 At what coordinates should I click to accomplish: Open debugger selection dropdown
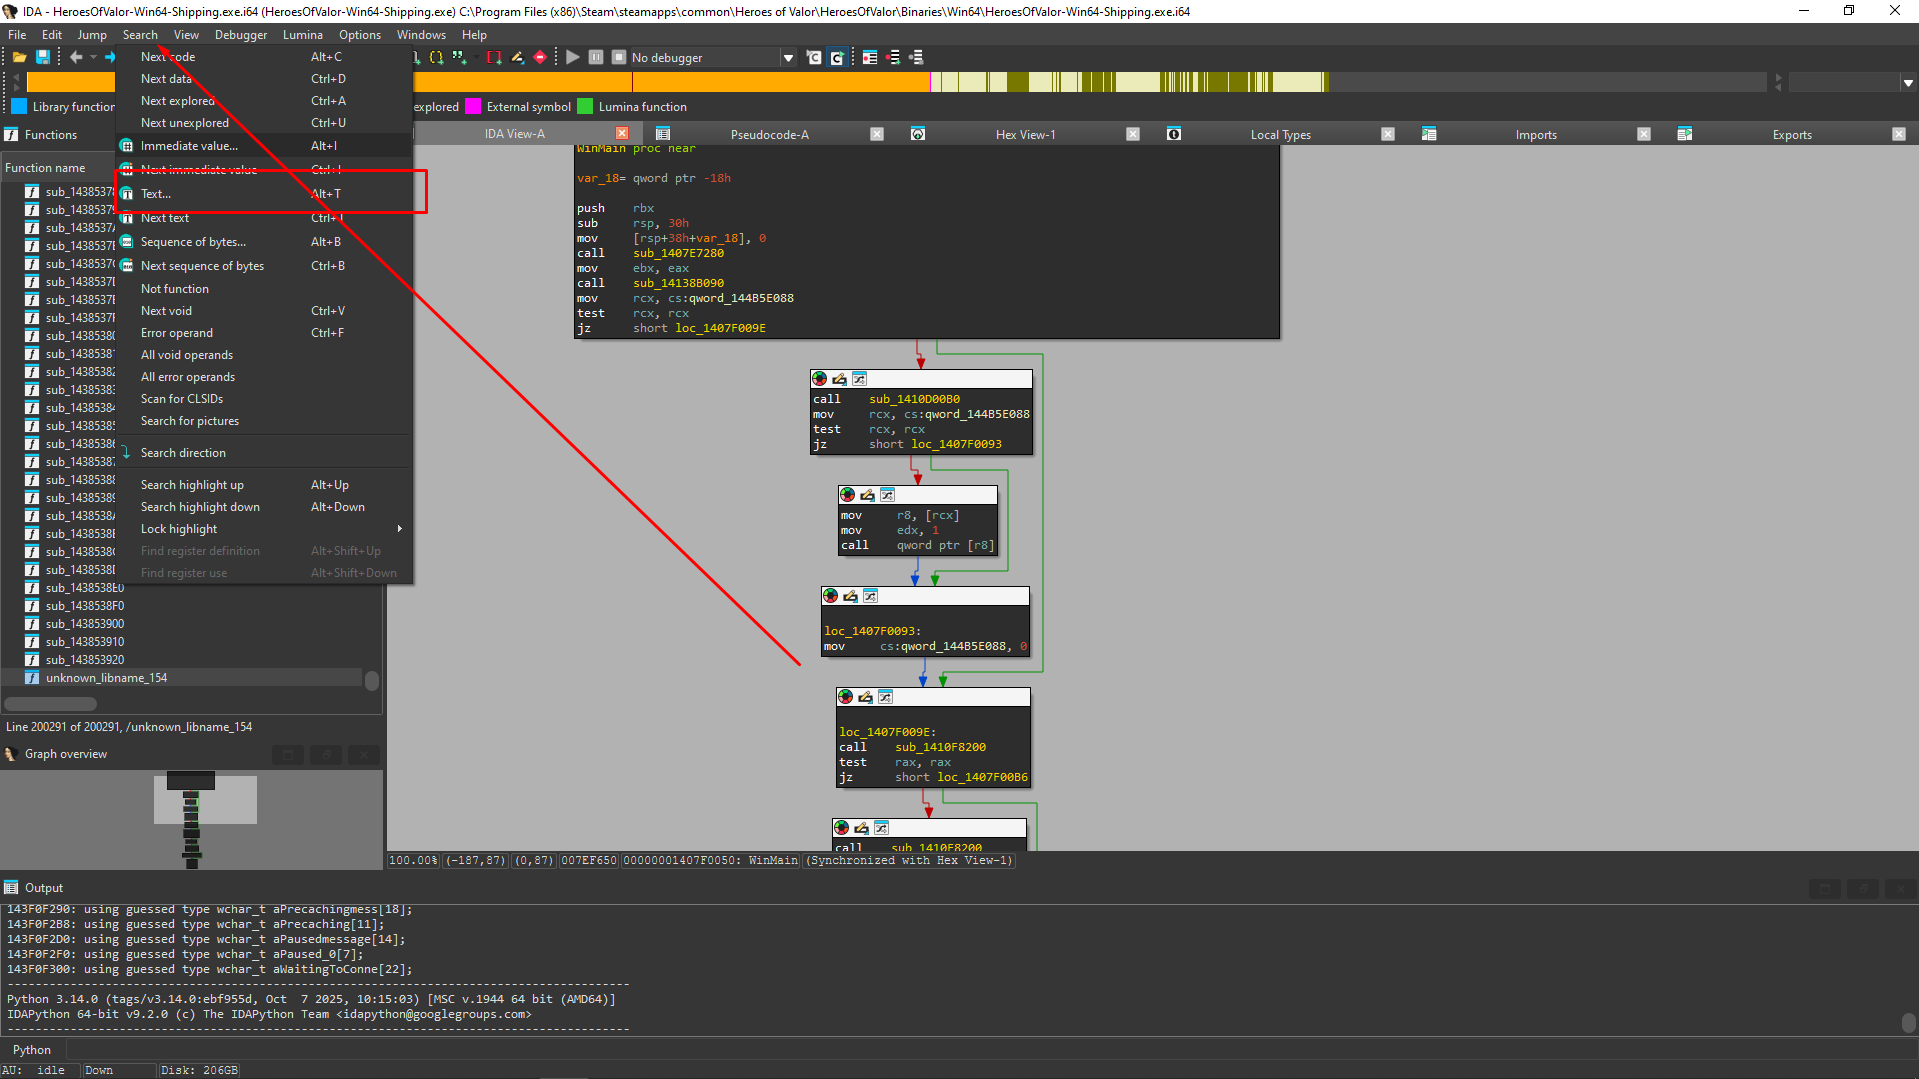tap(788, 58)
